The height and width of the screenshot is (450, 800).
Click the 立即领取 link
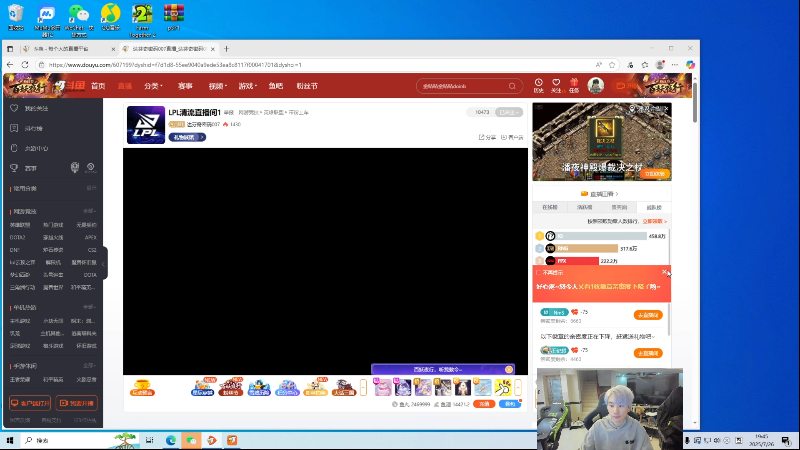[x=655, y=221]
